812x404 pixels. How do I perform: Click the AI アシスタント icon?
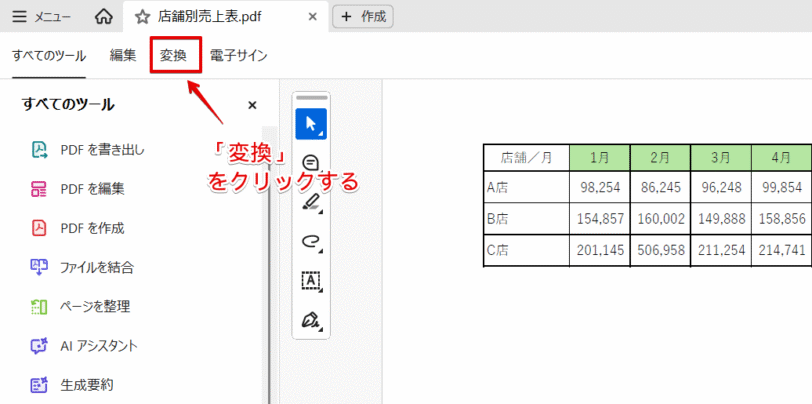tap(39, 345)
